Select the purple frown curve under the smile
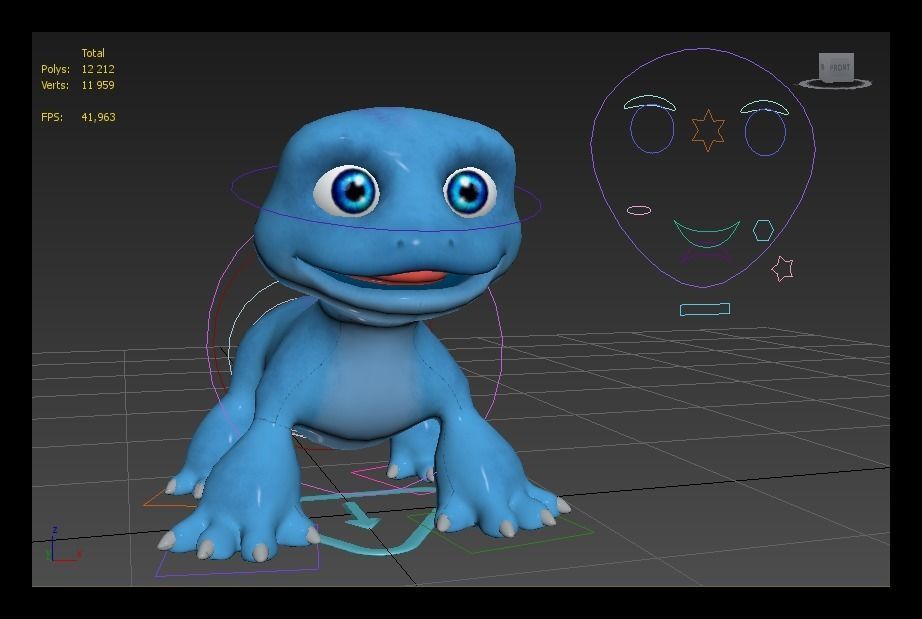 706,256
